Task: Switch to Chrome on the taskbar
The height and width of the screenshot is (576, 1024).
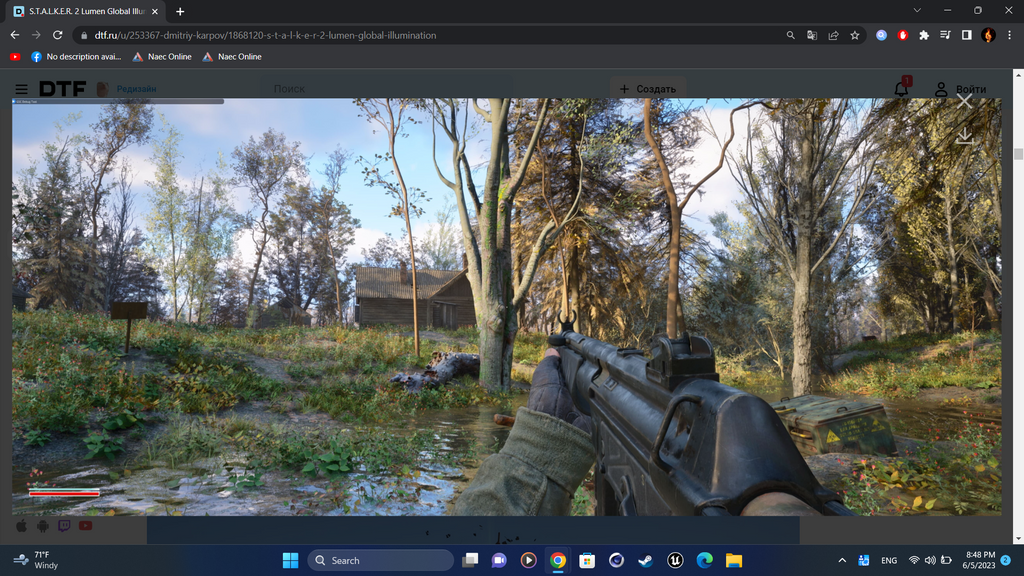Action: point(558,560)
